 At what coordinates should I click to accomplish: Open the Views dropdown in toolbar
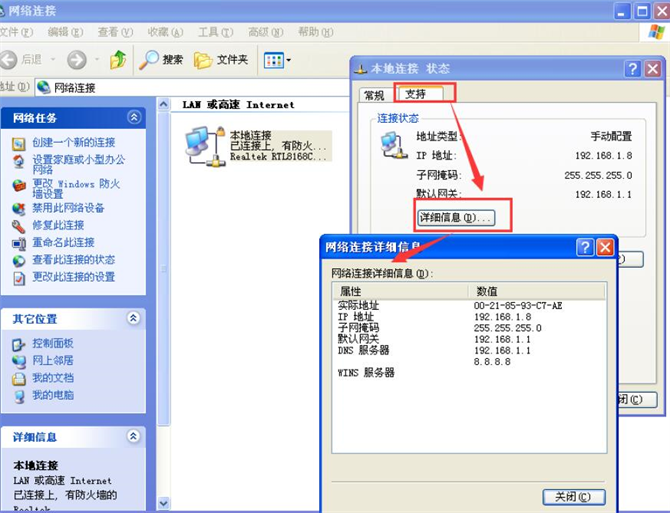pyautogui.click(x=277, y=60)
